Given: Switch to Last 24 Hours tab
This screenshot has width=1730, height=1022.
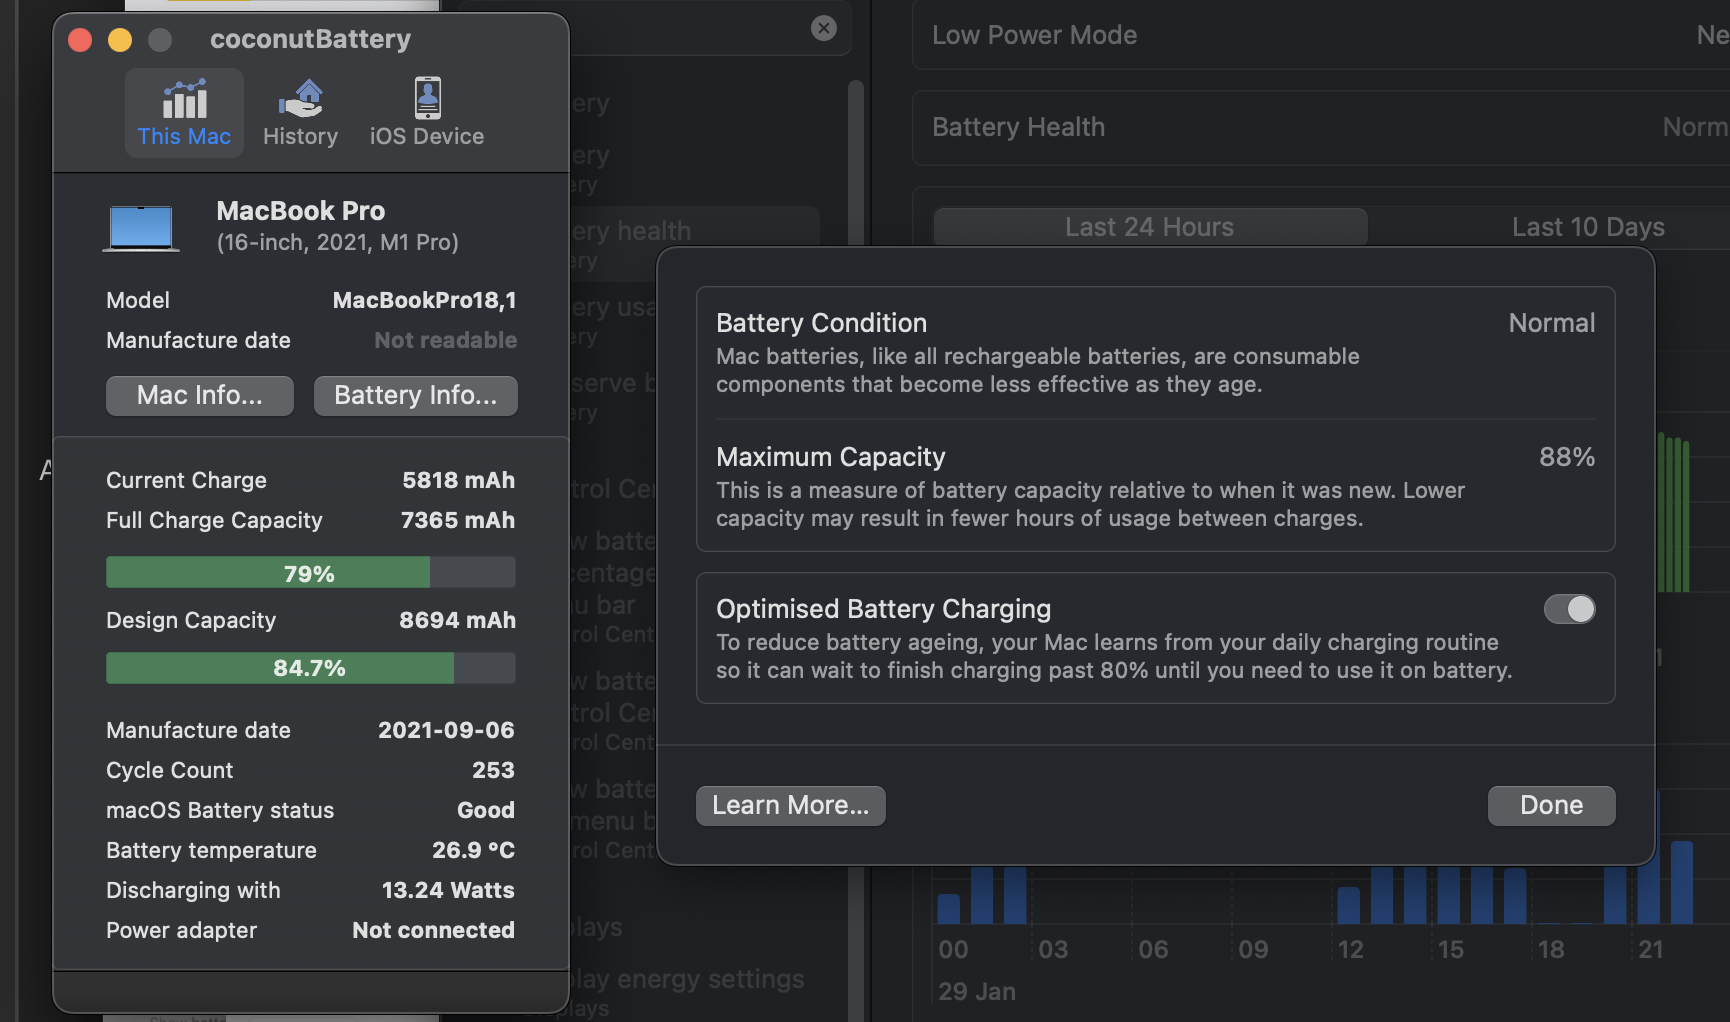Looking at the screenshot, I should tap(1149, 227).
